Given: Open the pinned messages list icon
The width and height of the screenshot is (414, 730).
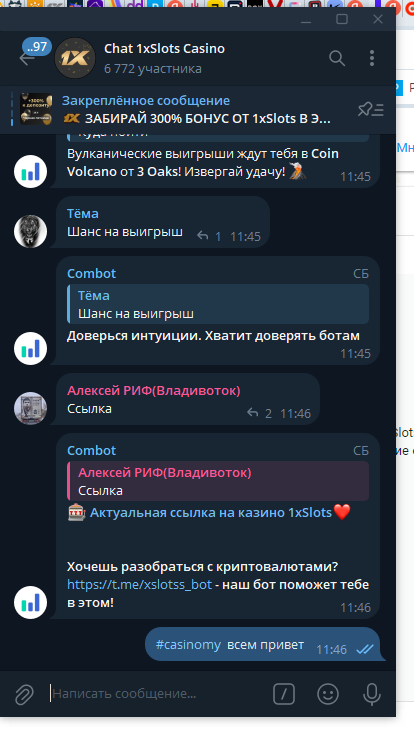Looking at the screenshot, I should pyautogui.click(x=371, y=109).
